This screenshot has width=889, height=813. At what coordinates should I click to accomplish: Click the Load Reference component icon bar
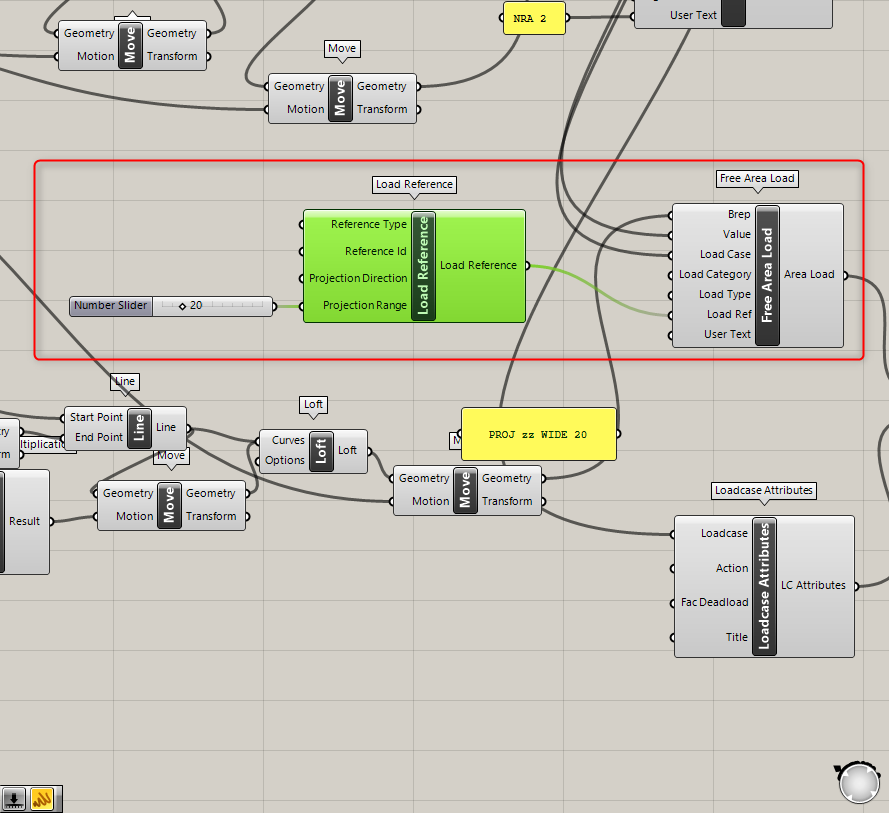tap(423, 266)
